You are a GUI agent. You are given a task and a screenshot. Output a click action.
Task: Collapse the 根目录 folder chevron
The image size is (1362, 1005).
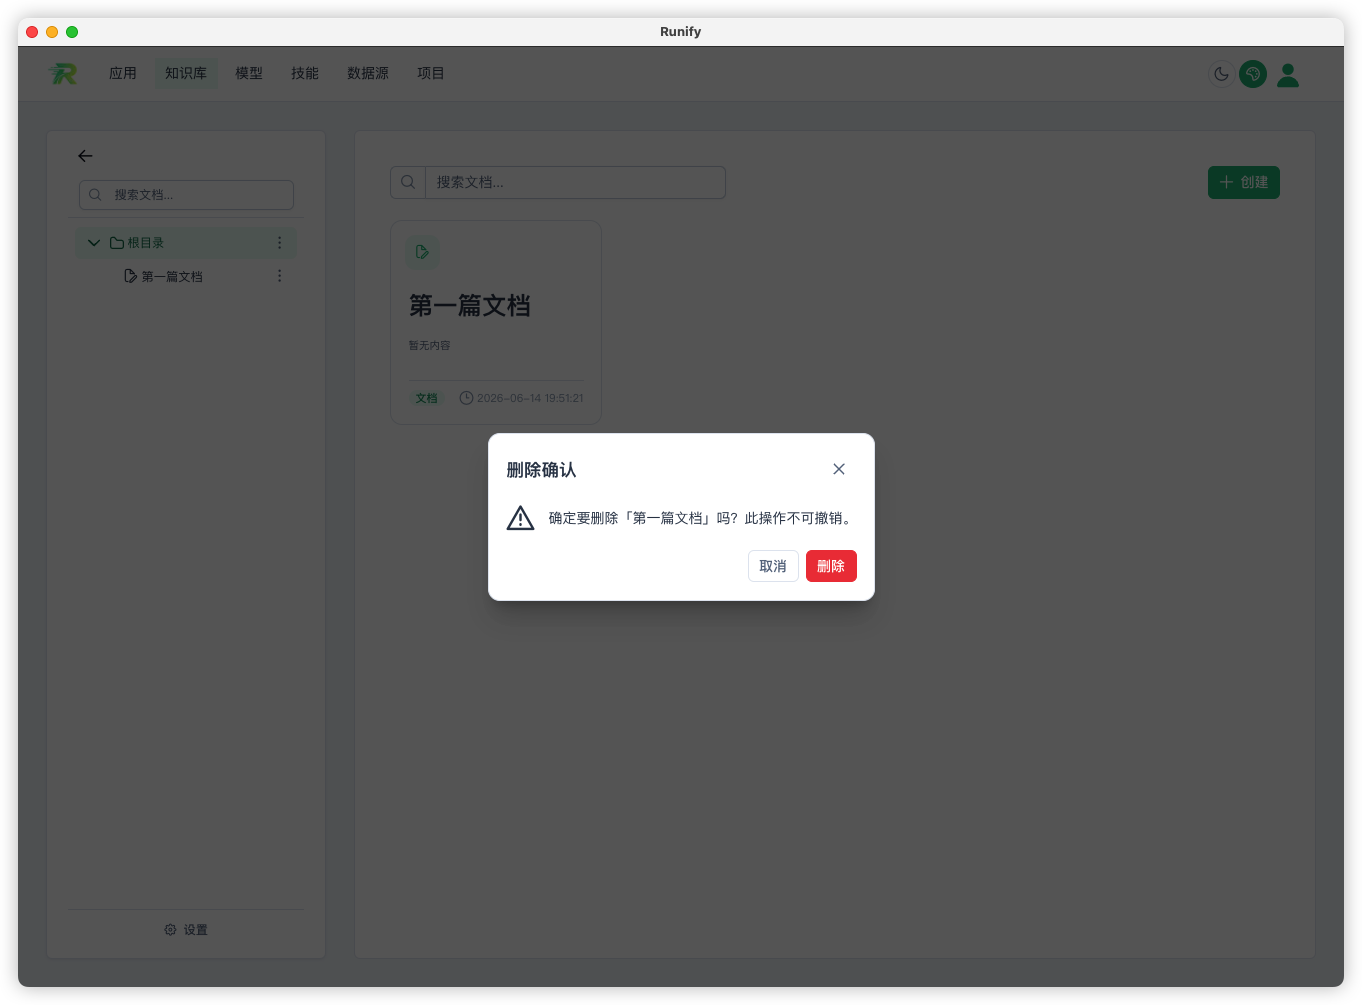94,243
